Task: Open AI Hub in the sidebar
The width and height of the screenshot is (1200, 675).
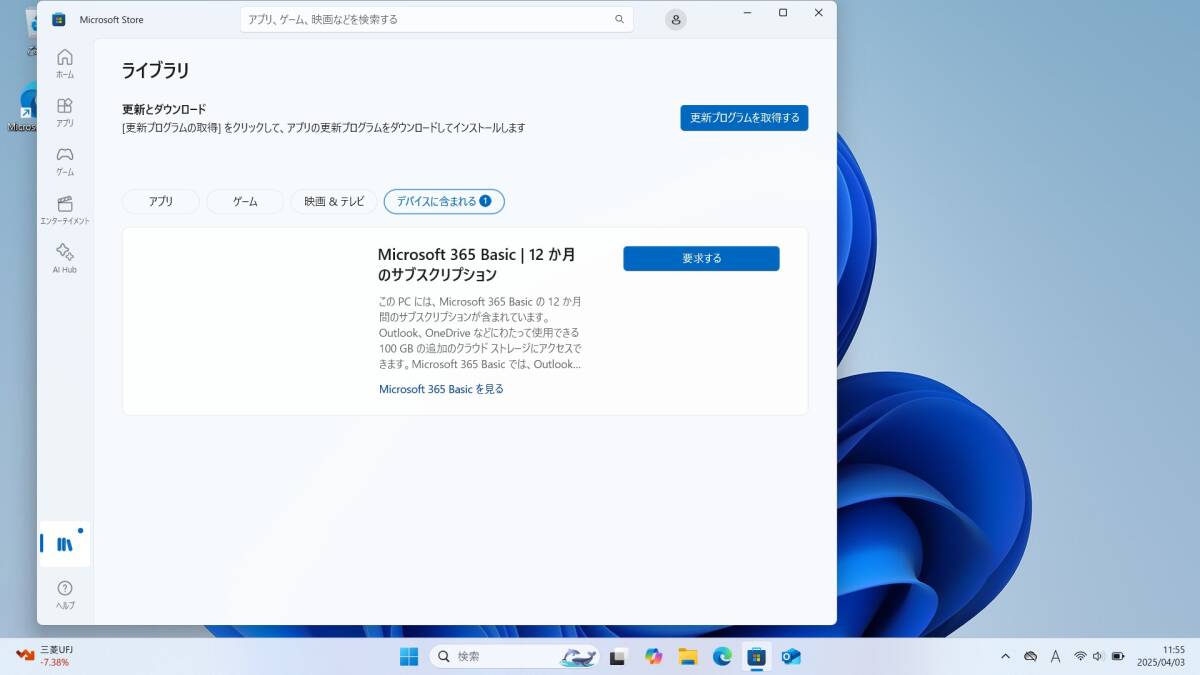Action: 64,258
